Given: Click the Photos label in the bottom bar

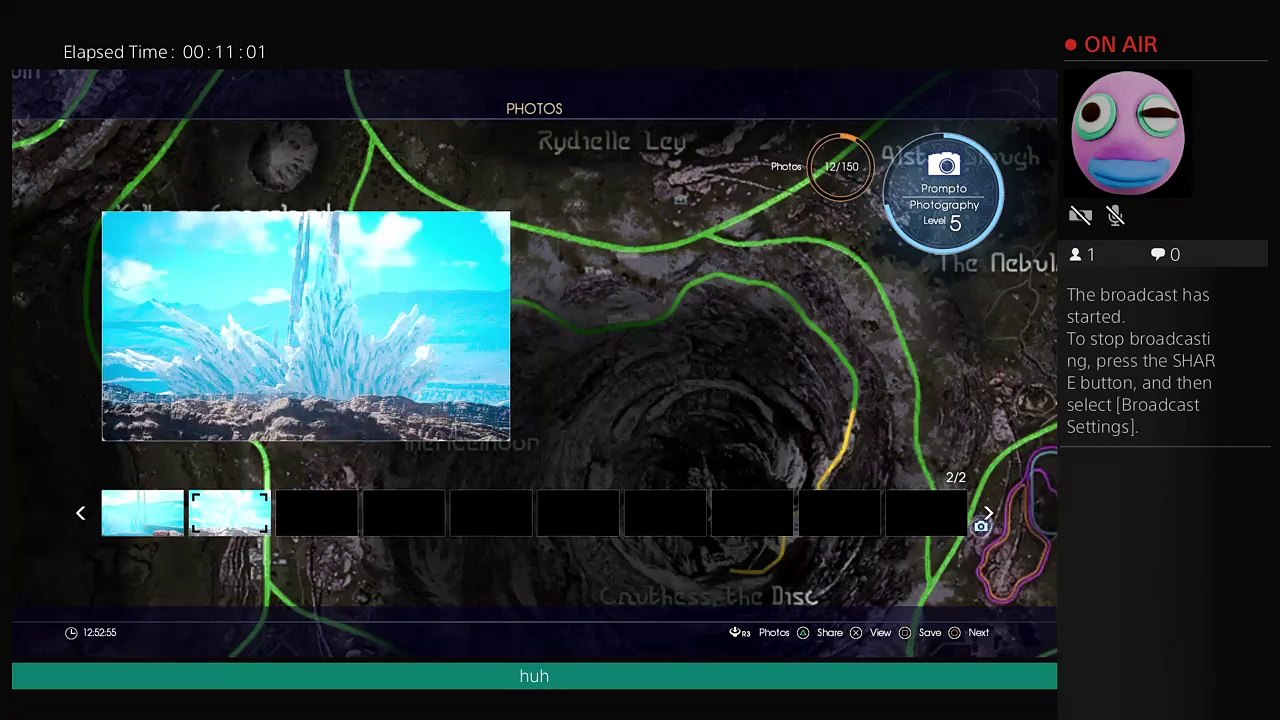Looking at the screenshot, I should tap(774, 632).
